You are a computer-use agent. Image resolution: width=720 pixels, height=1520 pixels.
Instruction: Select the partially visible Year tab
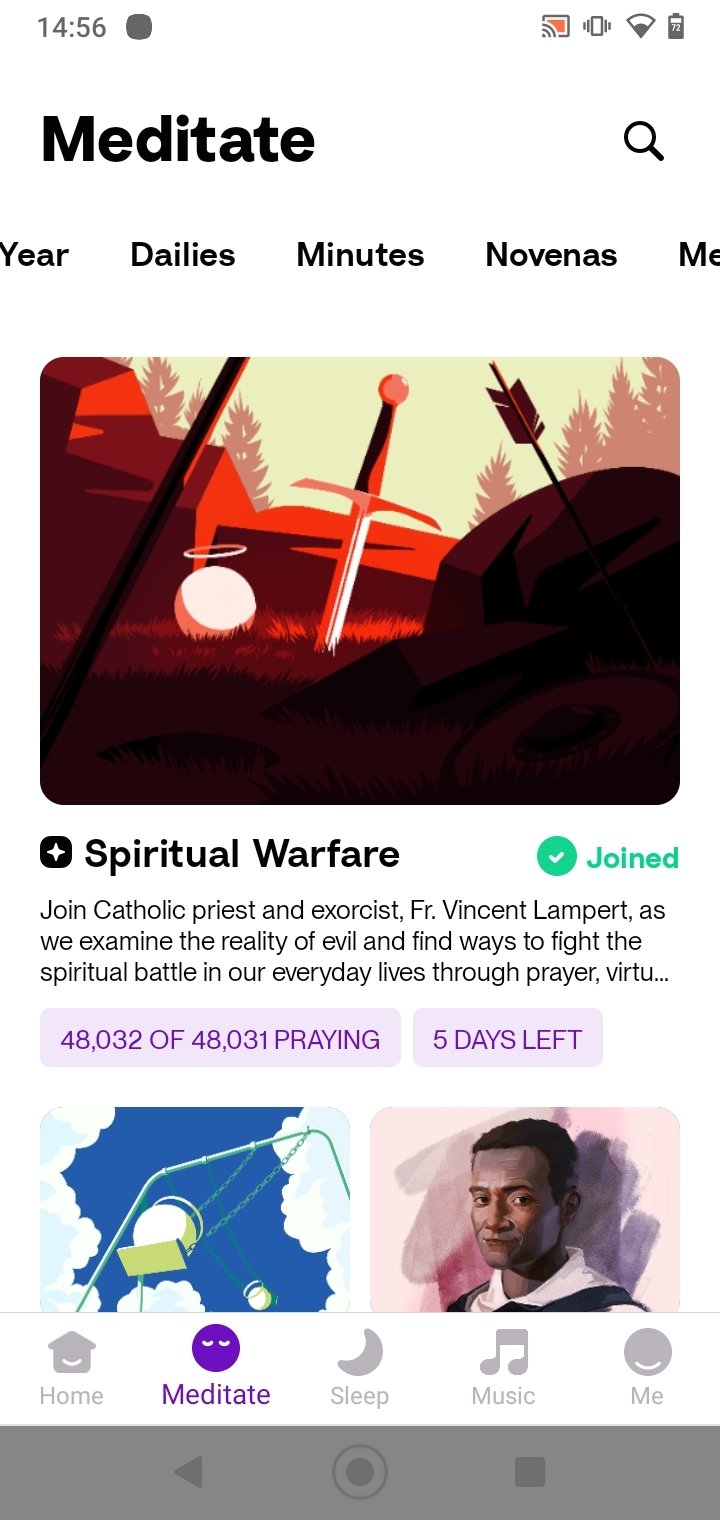pos(34,255)
